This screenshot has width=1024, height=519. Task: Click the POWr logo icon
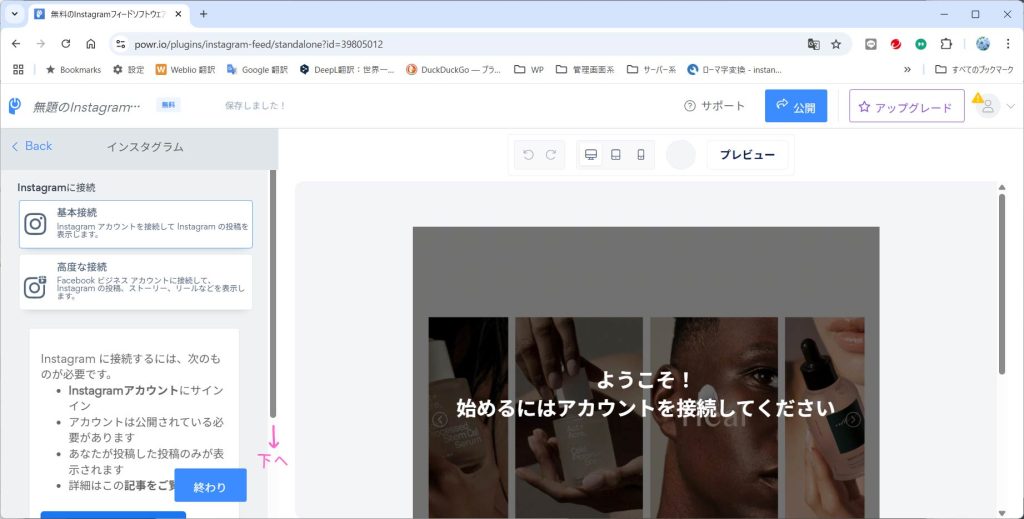pos(14,106)
